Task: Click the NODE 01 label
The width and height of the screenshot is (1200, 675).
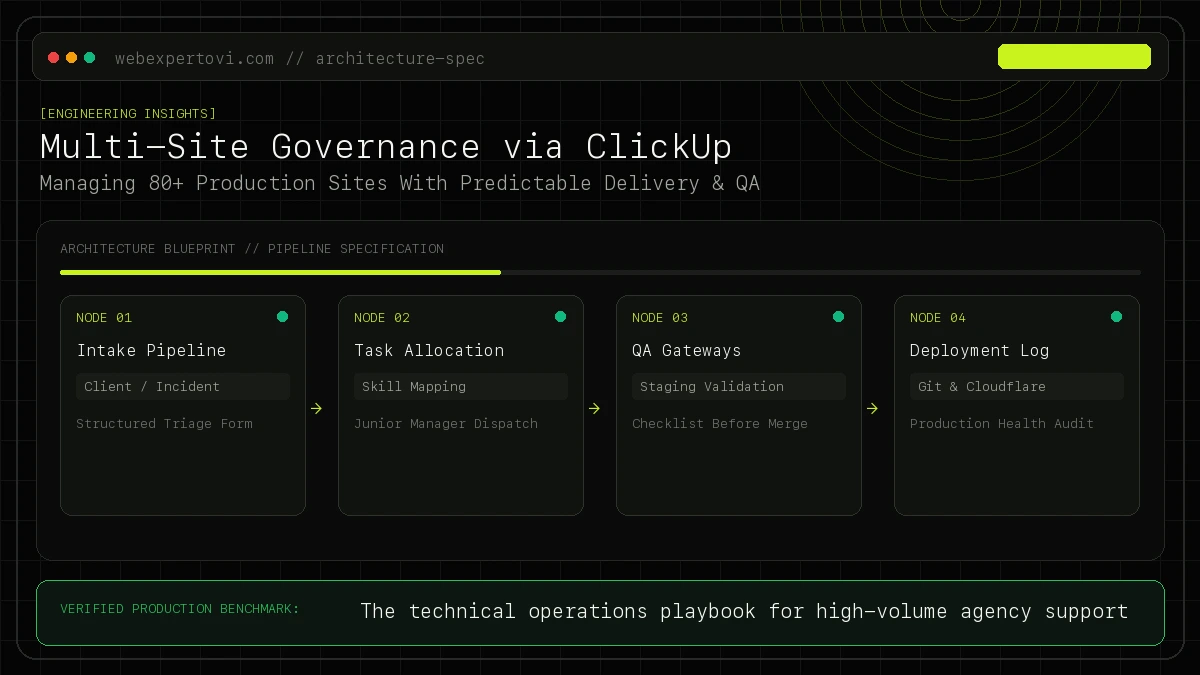Action: 104,318
